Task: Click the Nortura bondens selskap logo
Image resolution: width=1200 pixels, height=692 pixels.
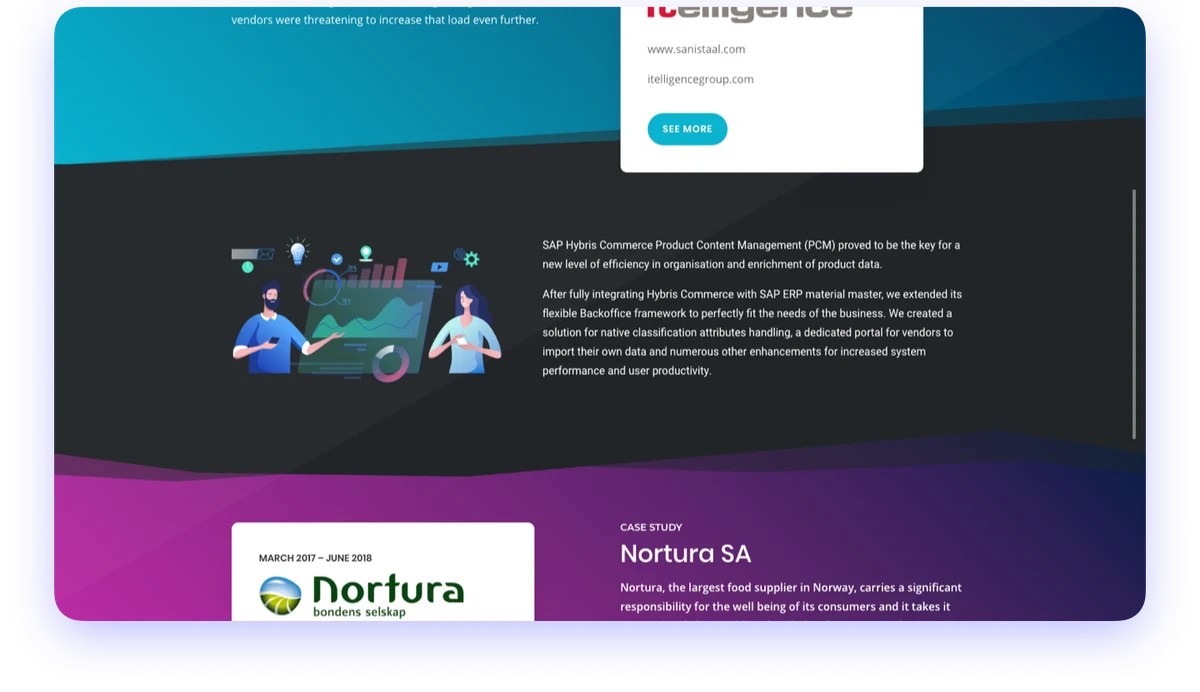Action: click(361, 596)
